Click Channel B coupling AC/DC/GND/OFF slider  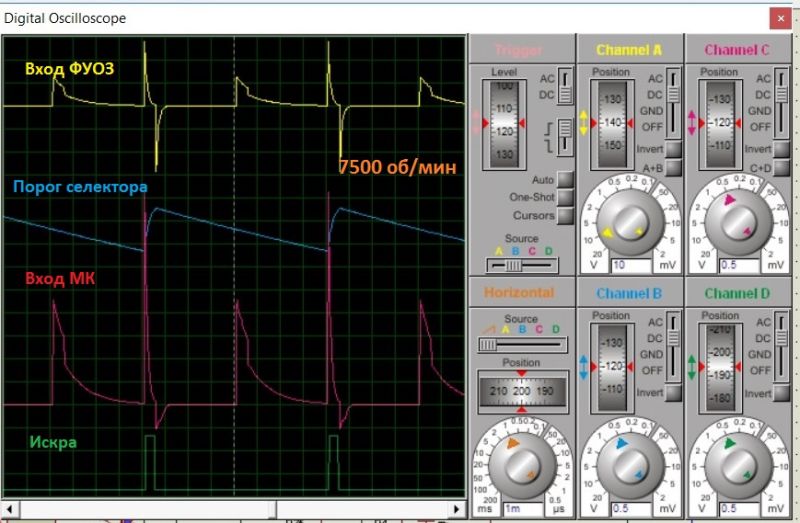673,346
